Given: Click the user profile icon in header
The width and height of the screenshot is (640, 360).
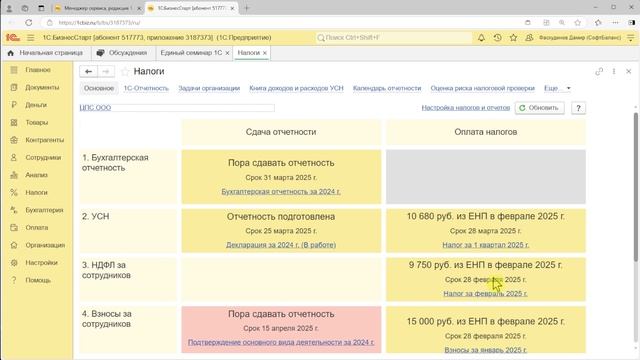Looking at the screenshot, I should point(529,38).
